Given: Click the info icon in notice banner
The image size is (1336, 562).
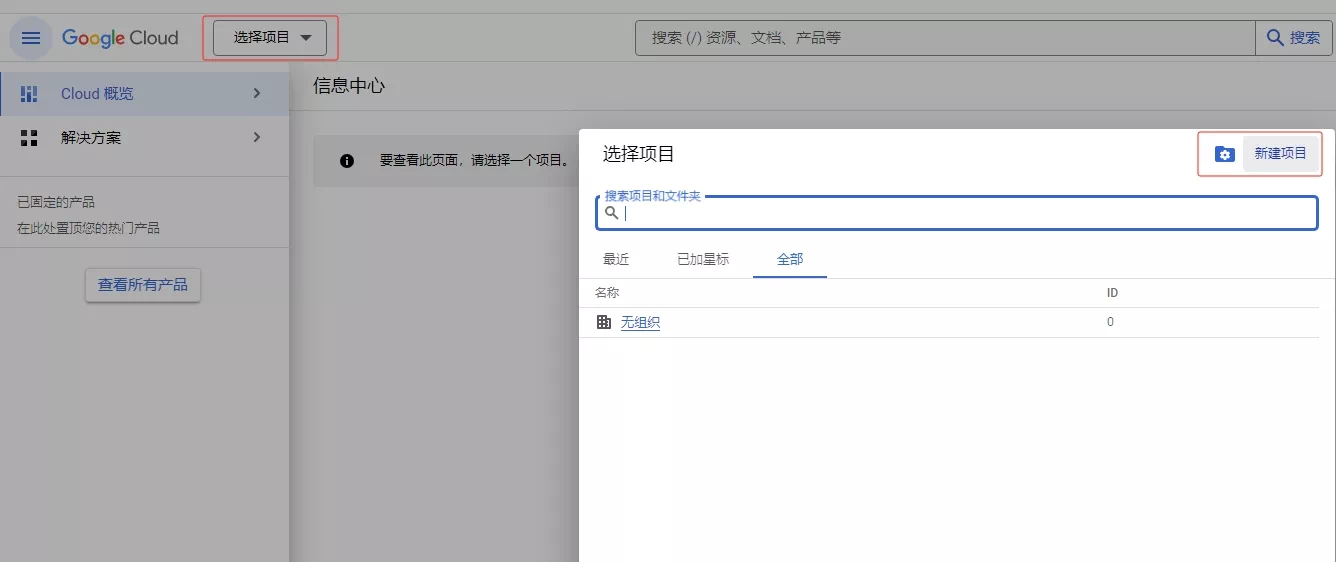Looking at the screenshot, I should pyautogui.click(x=347, y=161).
